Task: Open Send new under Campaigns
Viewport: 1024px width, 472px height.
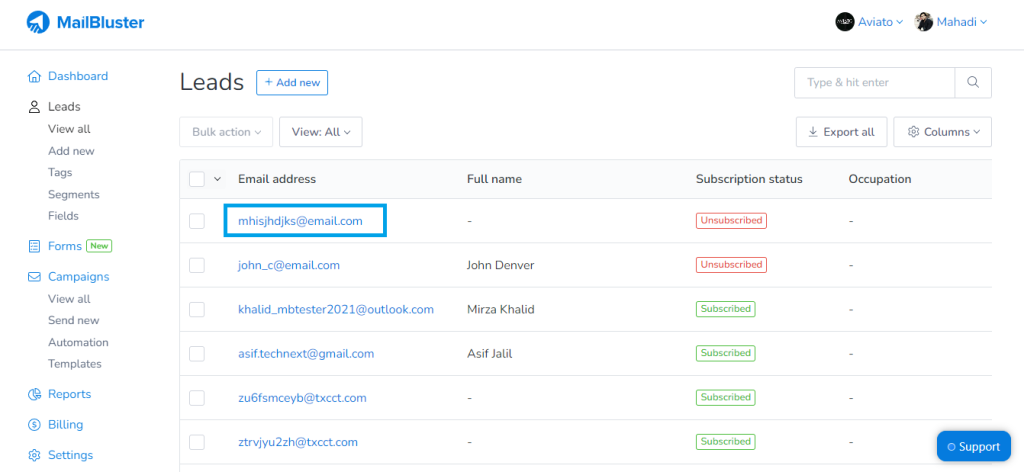Action: (x=74, y=321)
